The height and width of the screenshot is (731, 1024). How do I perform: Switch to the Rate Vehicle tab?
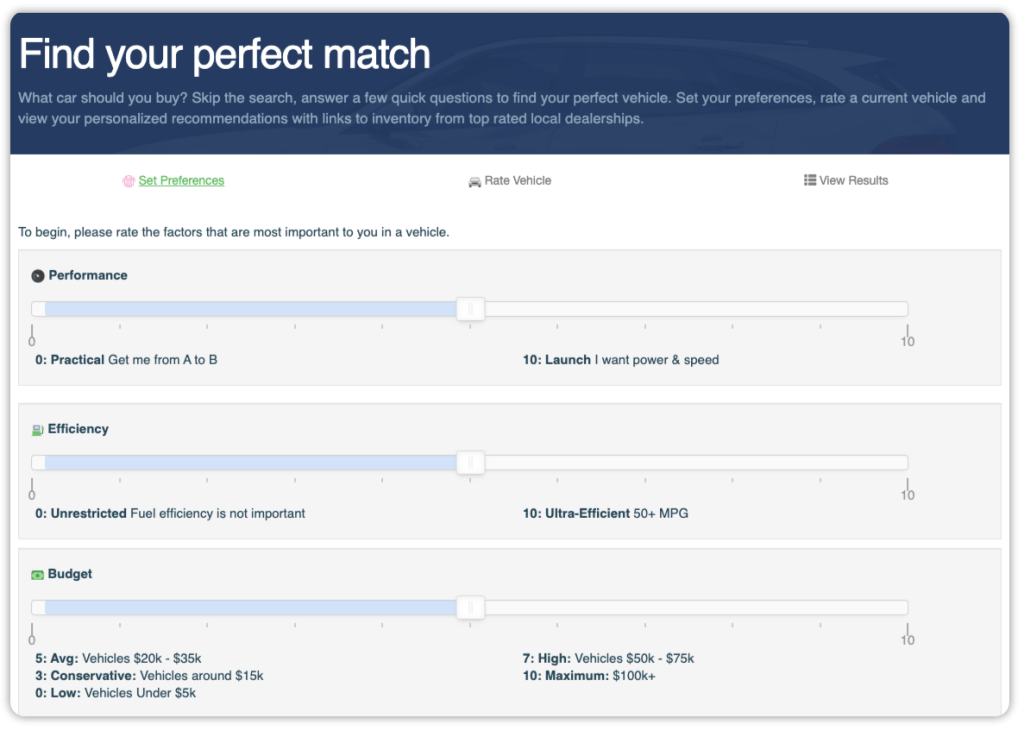click(x=517, y=180)
